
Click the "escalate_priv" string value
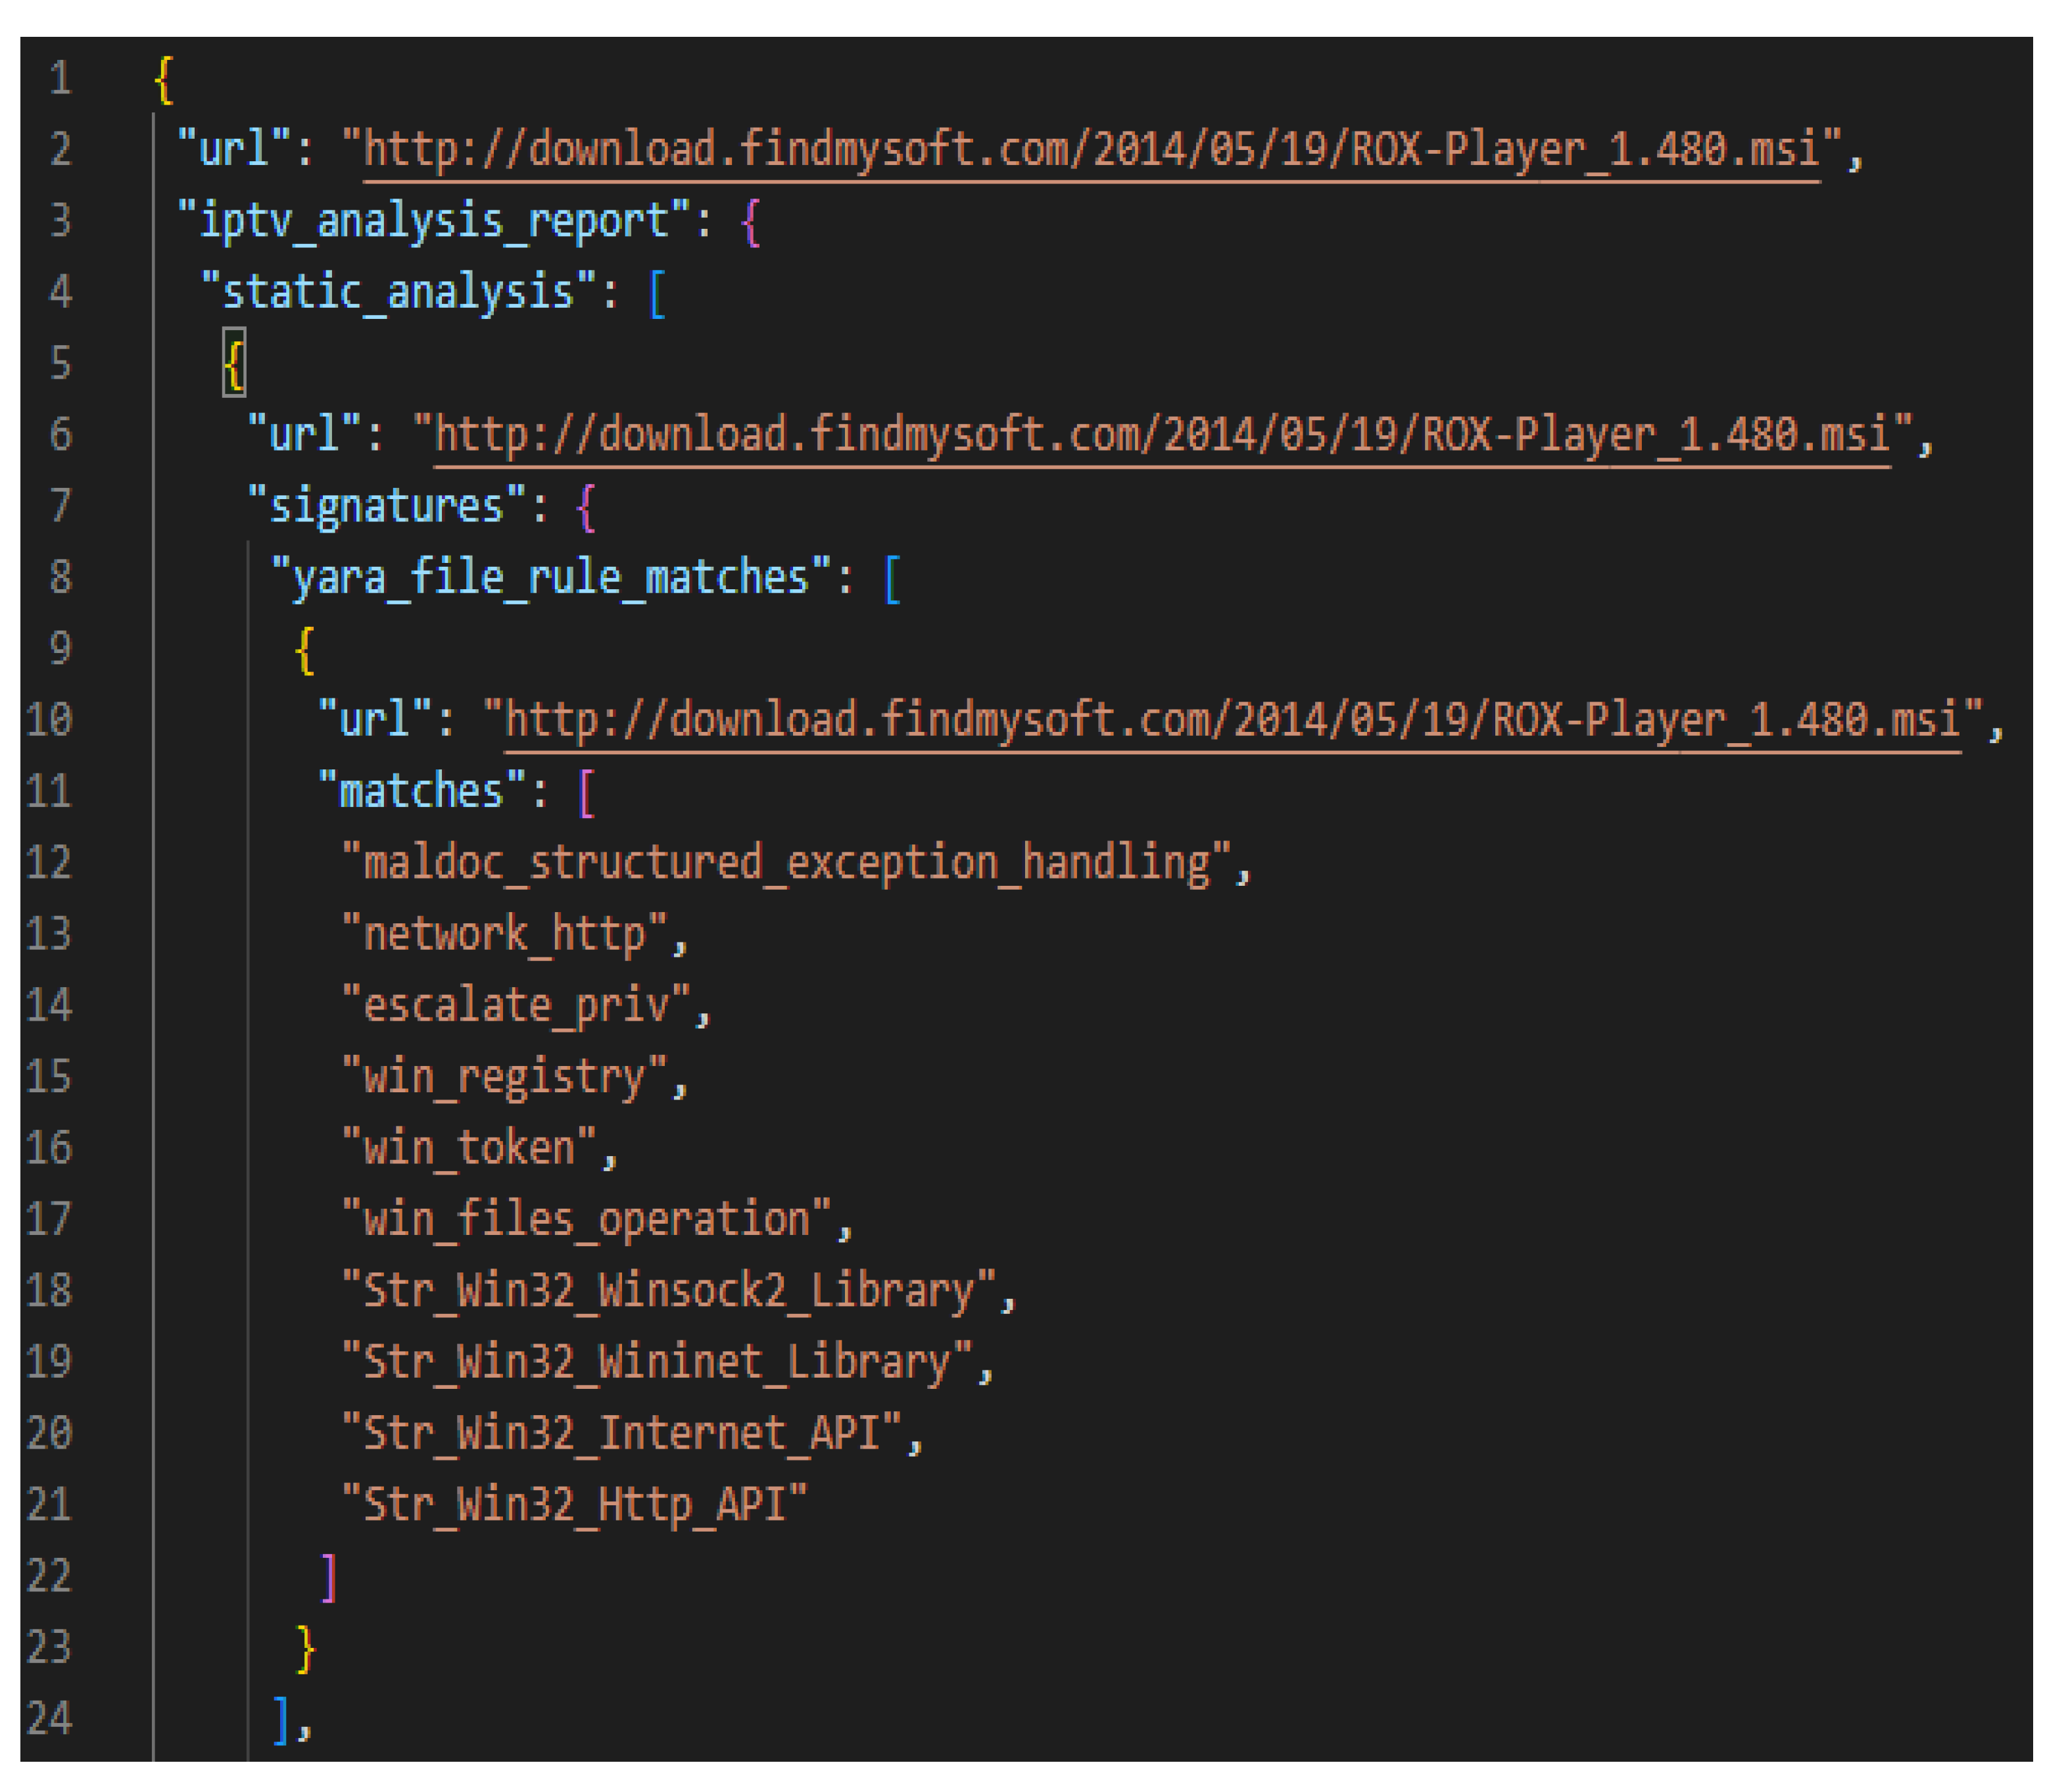[516, 1005]
